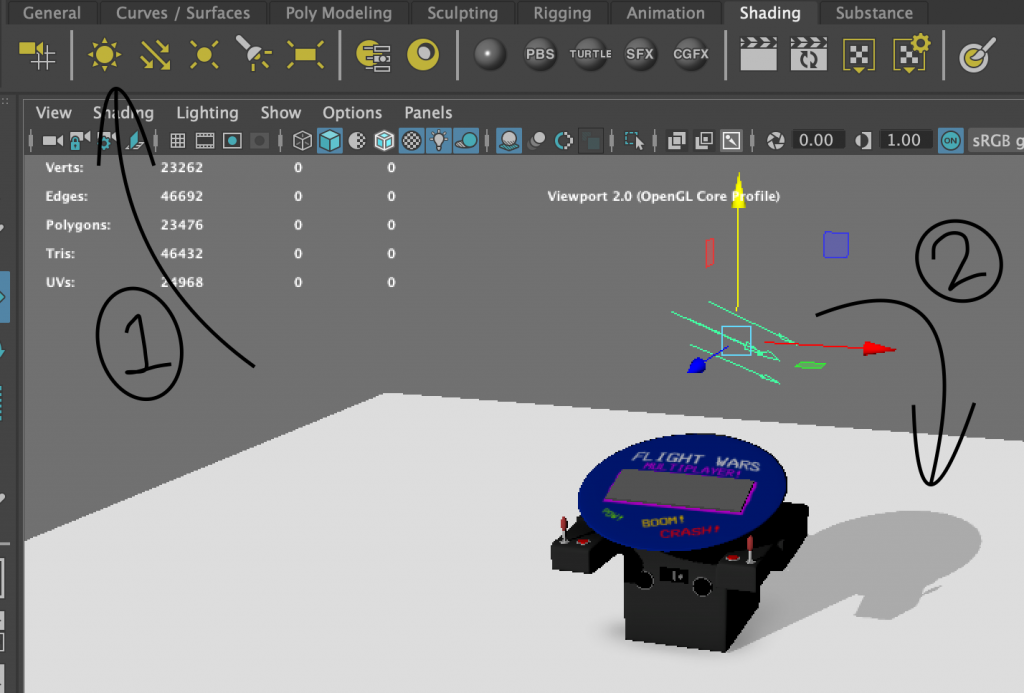
Task: Click the exposure value field showing 0.00
Action: [x=816, y=141]
